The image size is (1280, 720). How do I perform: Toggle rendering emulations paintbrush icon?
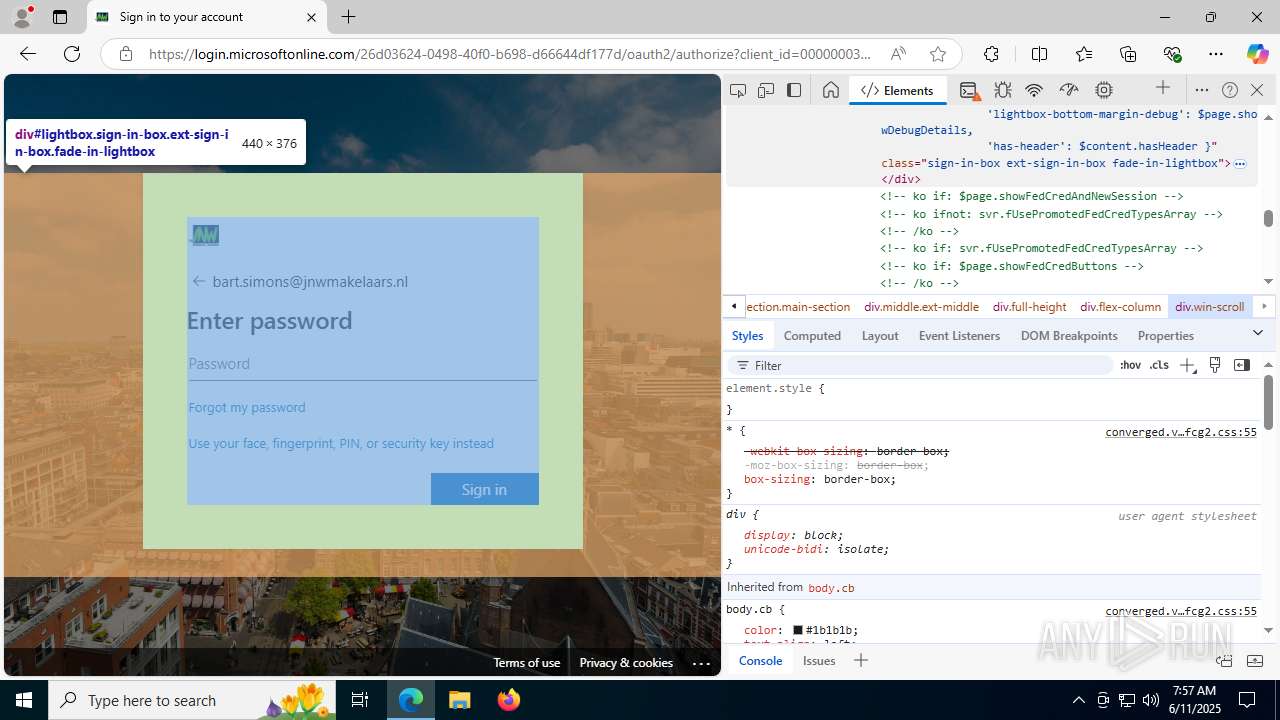(x=1215, y=365)
